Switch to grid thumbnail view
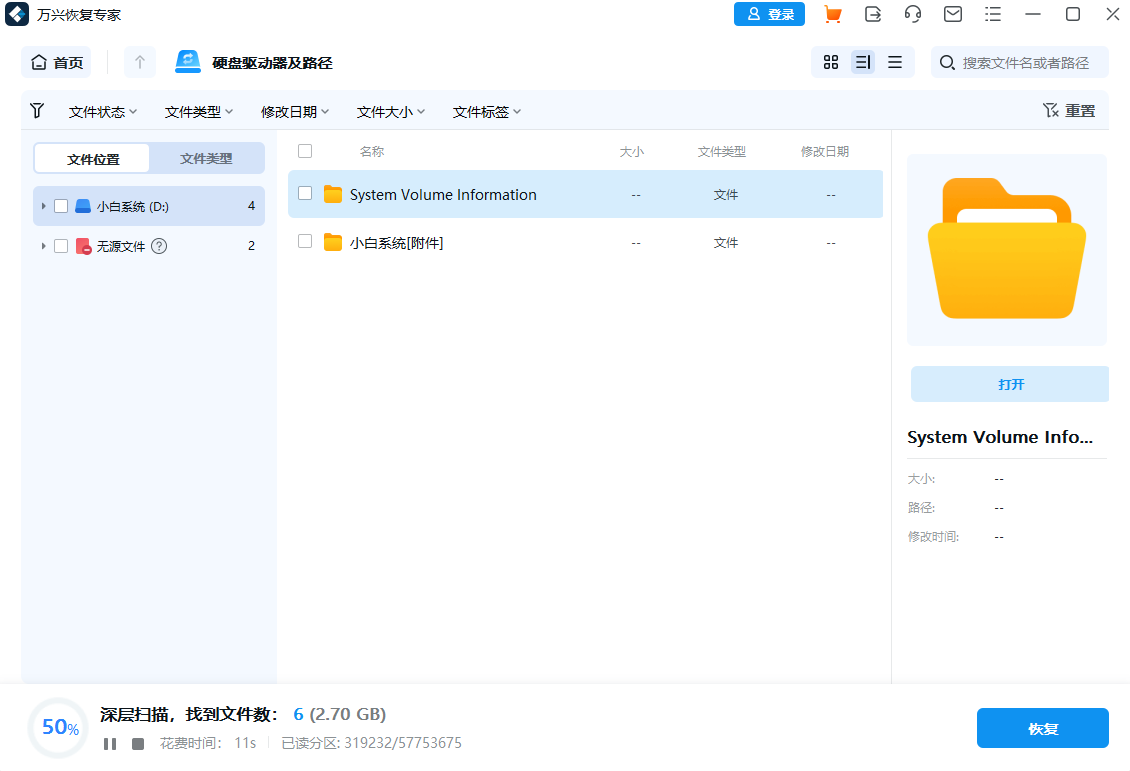 830,61
